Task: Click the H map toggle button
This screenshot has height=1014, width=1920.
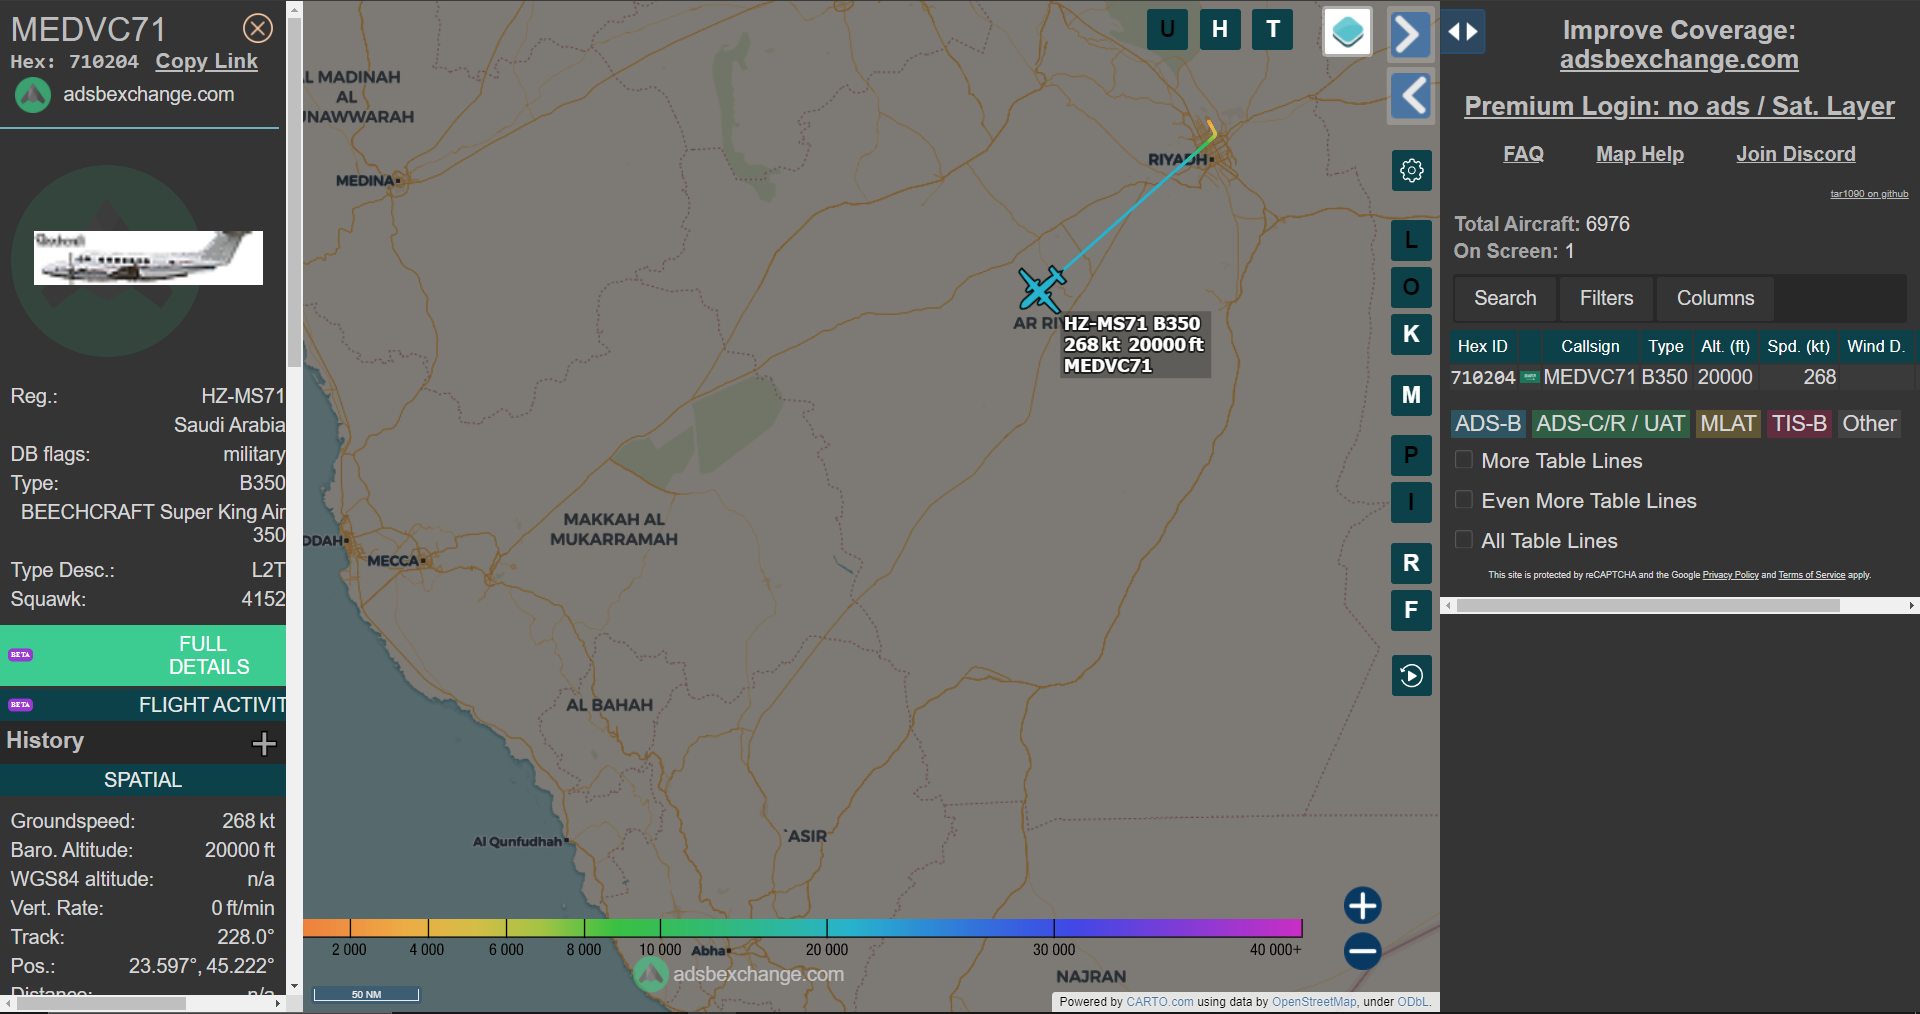Action: click(1220, 29)
